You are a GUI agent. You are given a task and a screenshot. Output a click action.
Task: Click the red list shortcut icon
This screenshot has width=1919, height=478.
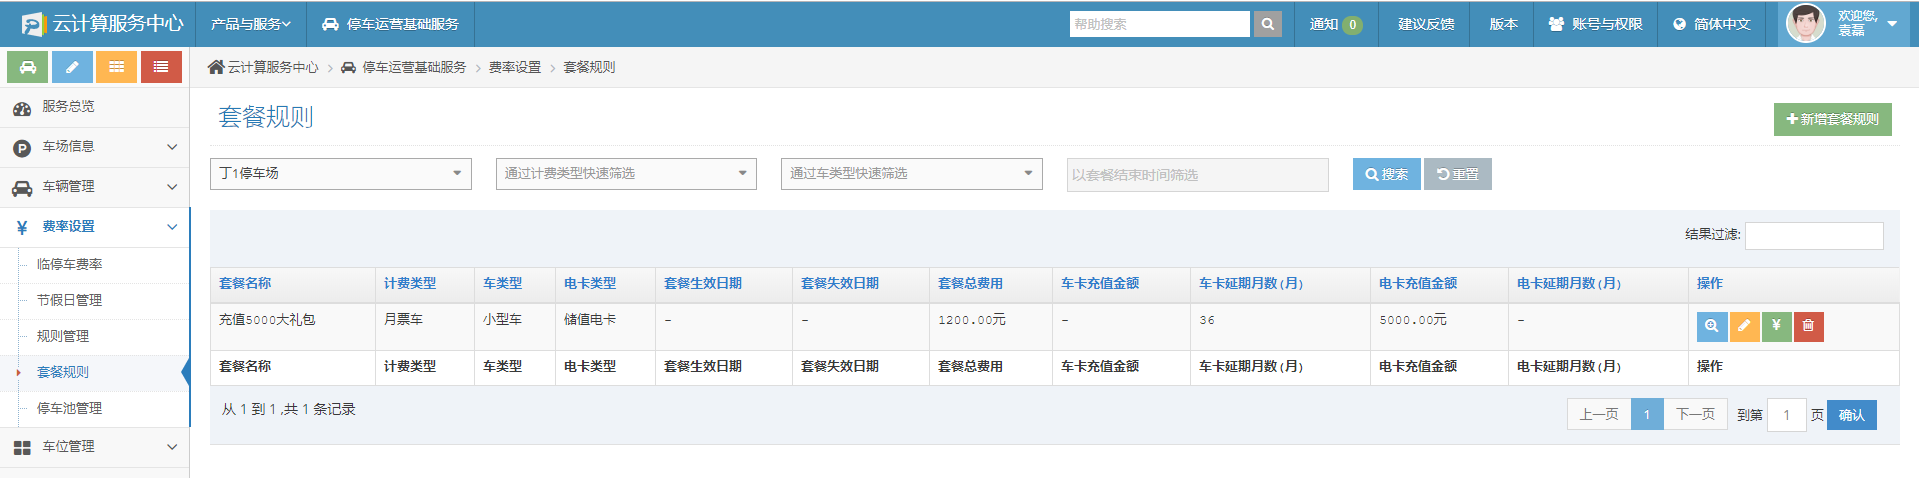pos(160,67)
